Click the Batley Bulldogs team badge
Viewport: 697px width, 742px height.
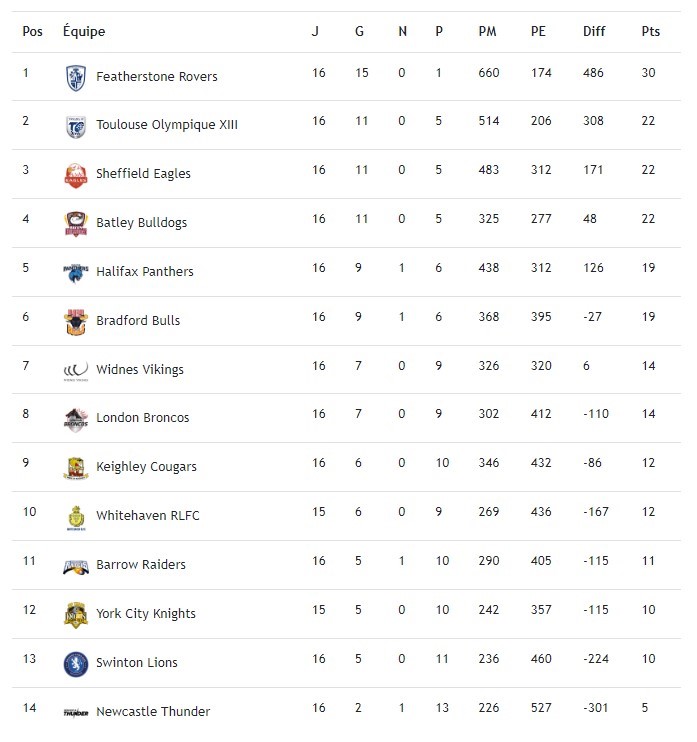coord(75,223)
